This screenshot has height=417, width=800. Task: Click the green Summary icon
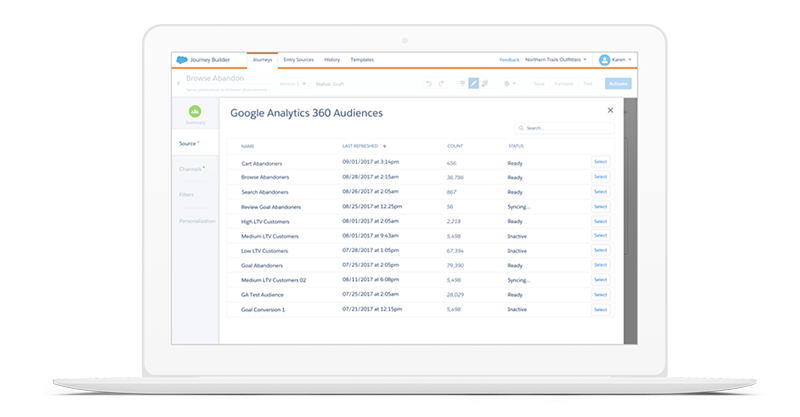pyautogui.click(x=195, y=111)
